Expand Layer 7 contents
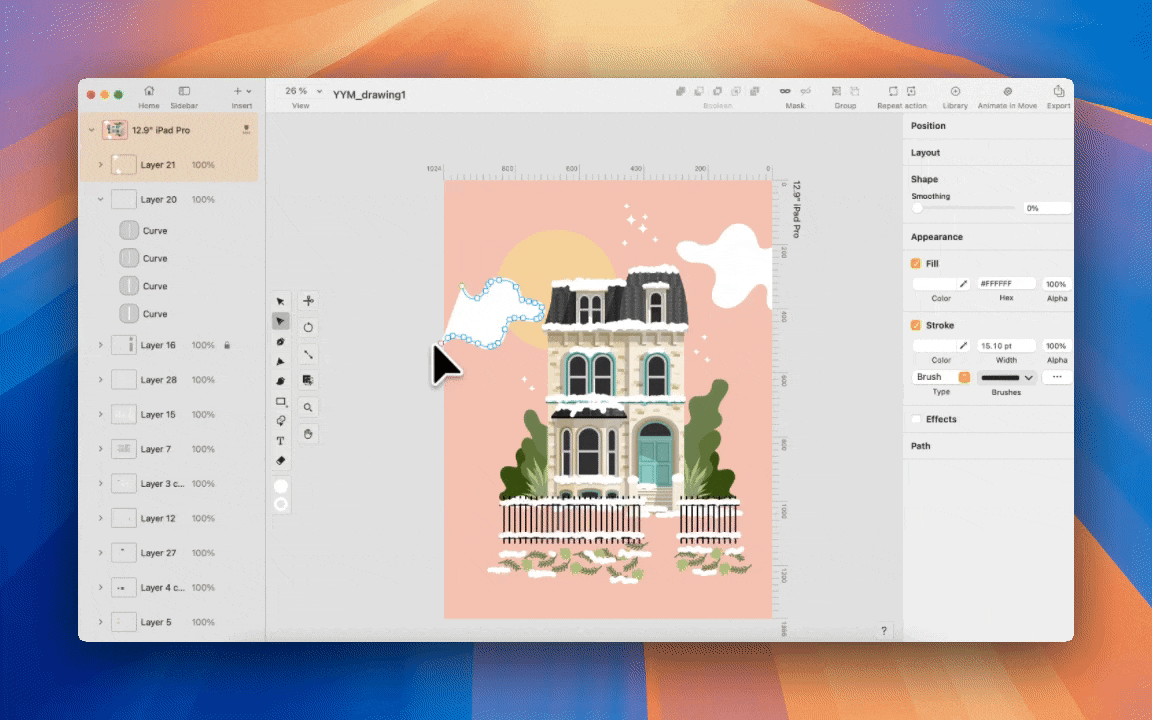Screen dimensions: 1152x720 point(101,448)
